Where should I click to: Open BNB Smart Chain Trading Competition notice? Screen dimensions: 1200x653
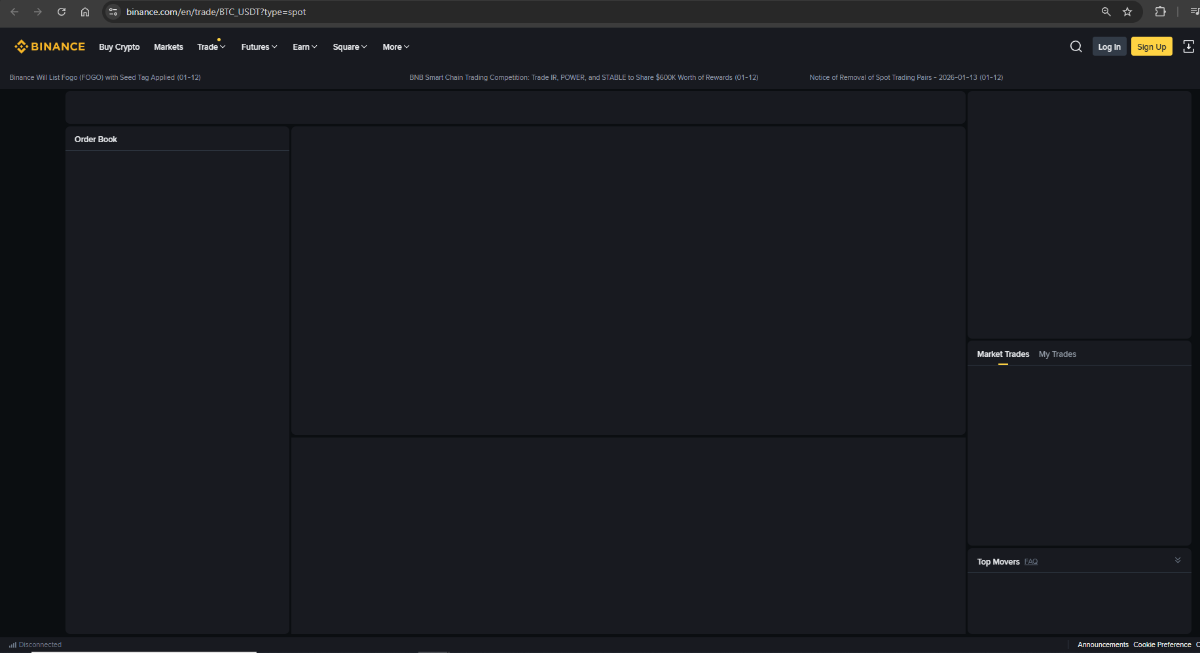[x=584, y=77]
